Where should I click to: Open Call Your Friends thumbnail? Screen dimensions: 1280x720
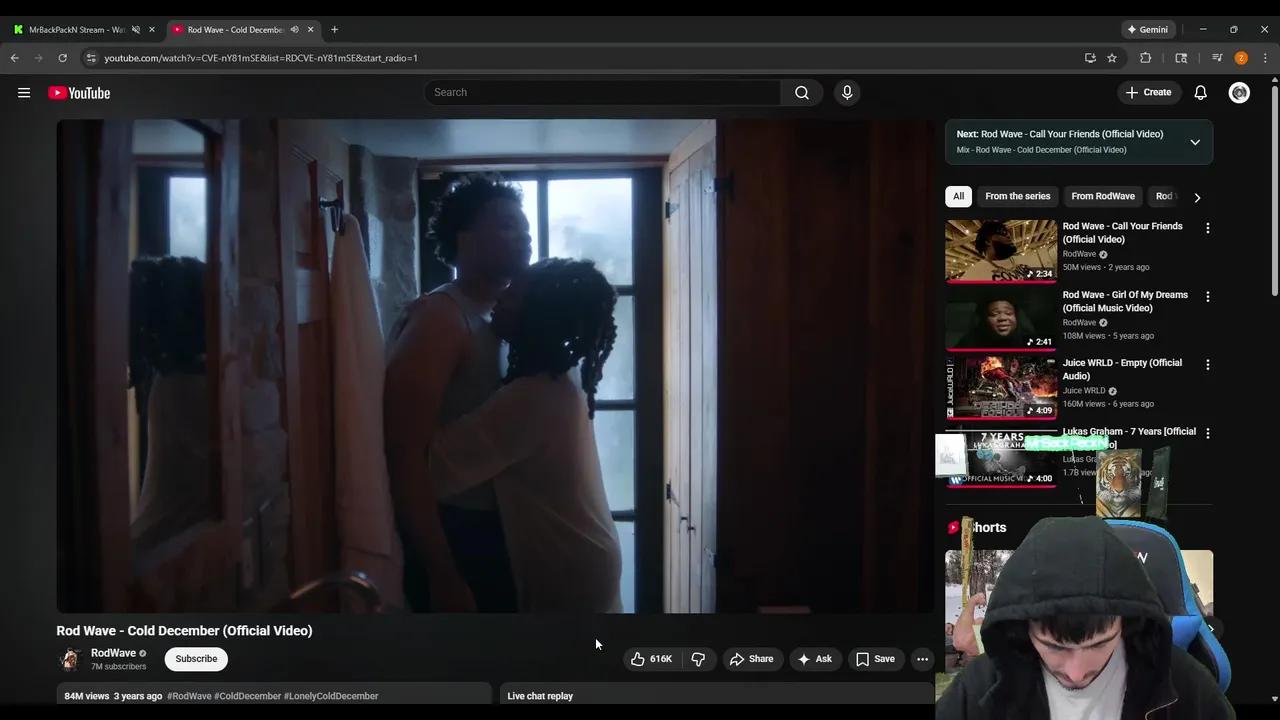(1001, 251)
